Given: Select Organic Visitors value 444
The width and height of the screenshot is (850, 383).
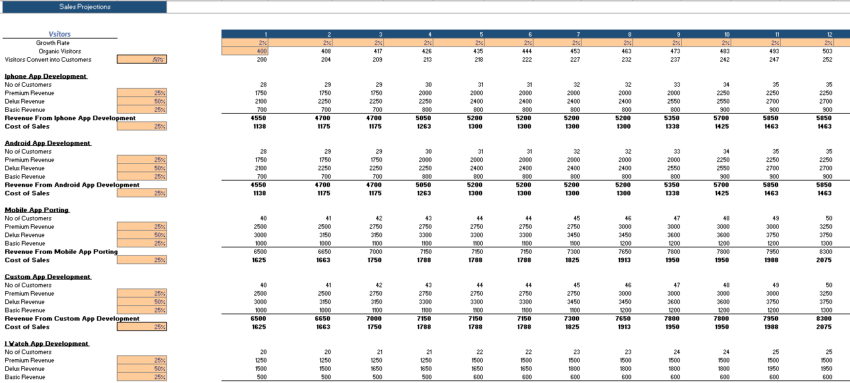Looking at the screenshot, I should (x=526, y=51).
